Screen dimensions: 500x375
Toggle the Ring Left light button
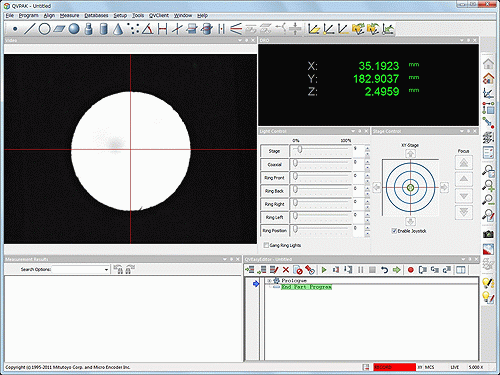pos(274,217)
